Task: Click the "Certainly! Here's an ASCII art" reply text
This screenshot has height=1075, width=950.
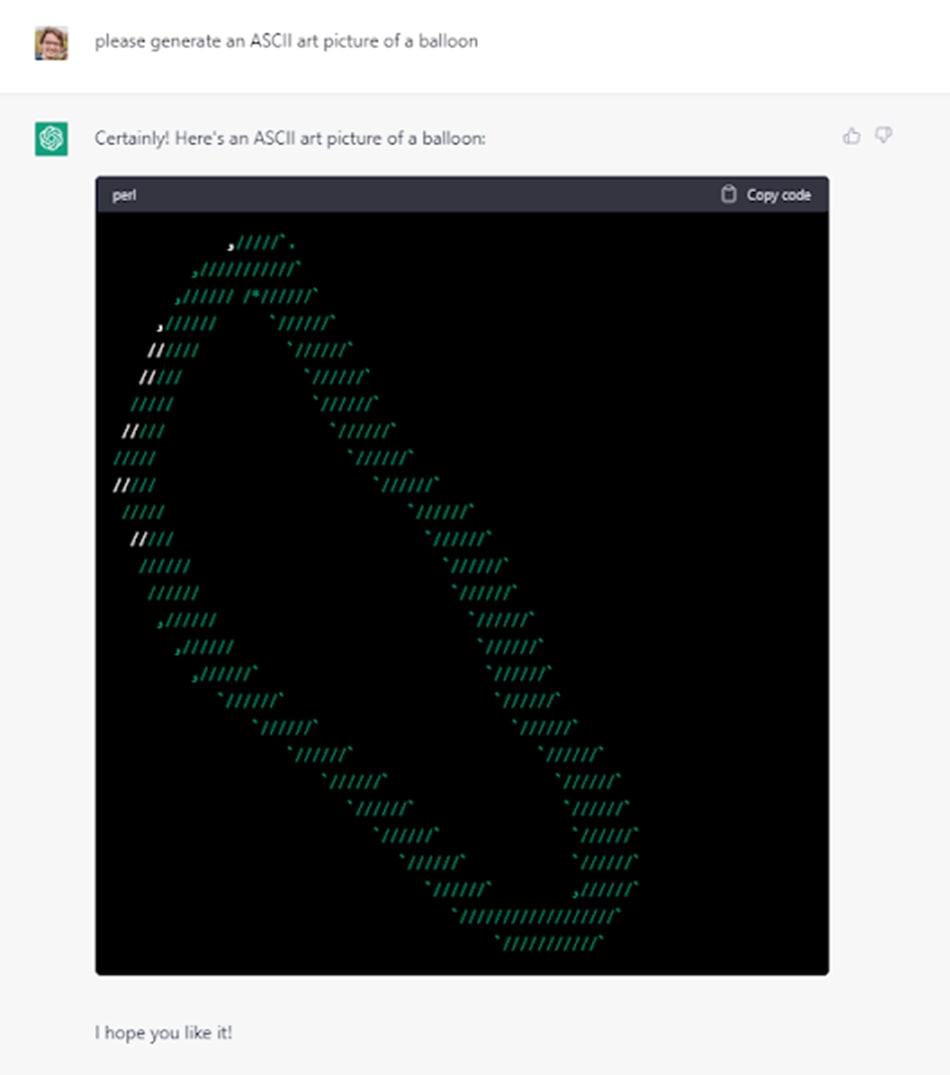Action: [290, 138]
